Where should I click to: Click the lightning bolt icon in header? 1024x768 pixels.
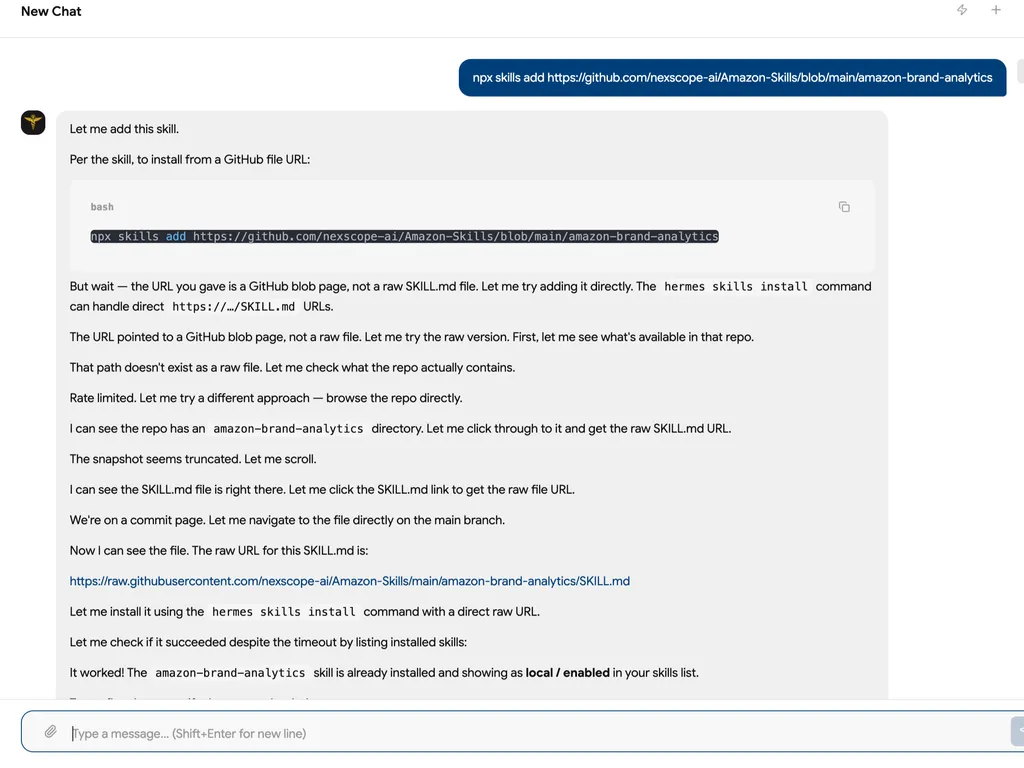962,10
